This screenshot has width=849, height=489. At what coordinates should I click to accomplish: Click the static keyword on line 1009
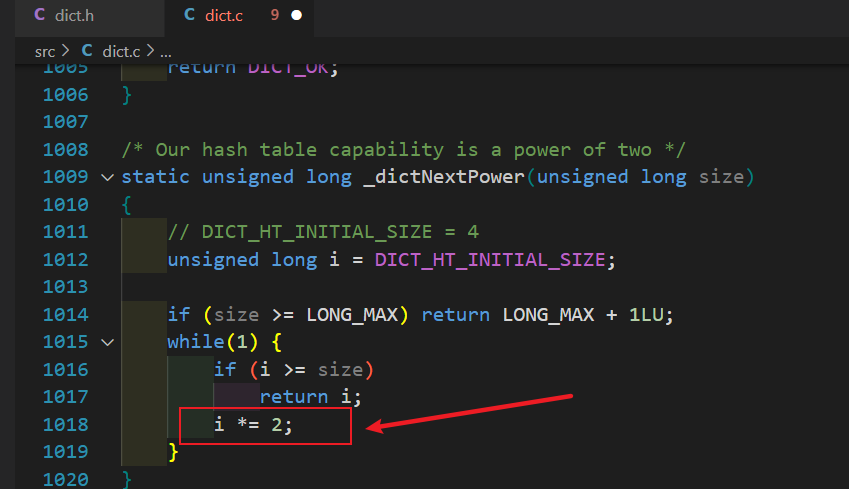coord(155,177)
